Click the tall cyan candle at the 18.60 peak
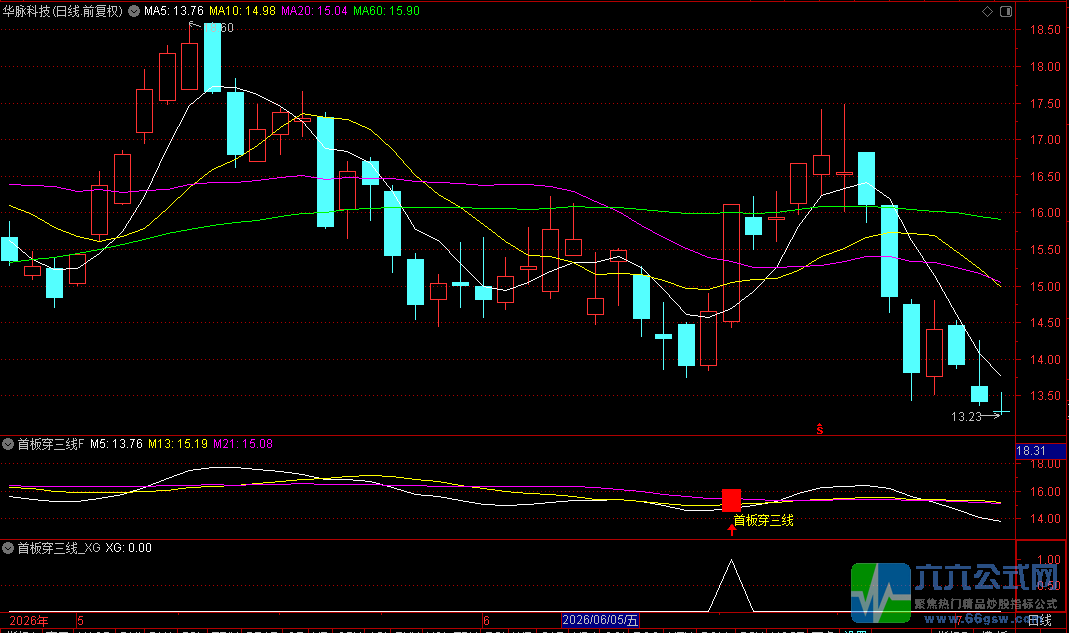This screenshot has width=1069, height=633. (213, 57)
